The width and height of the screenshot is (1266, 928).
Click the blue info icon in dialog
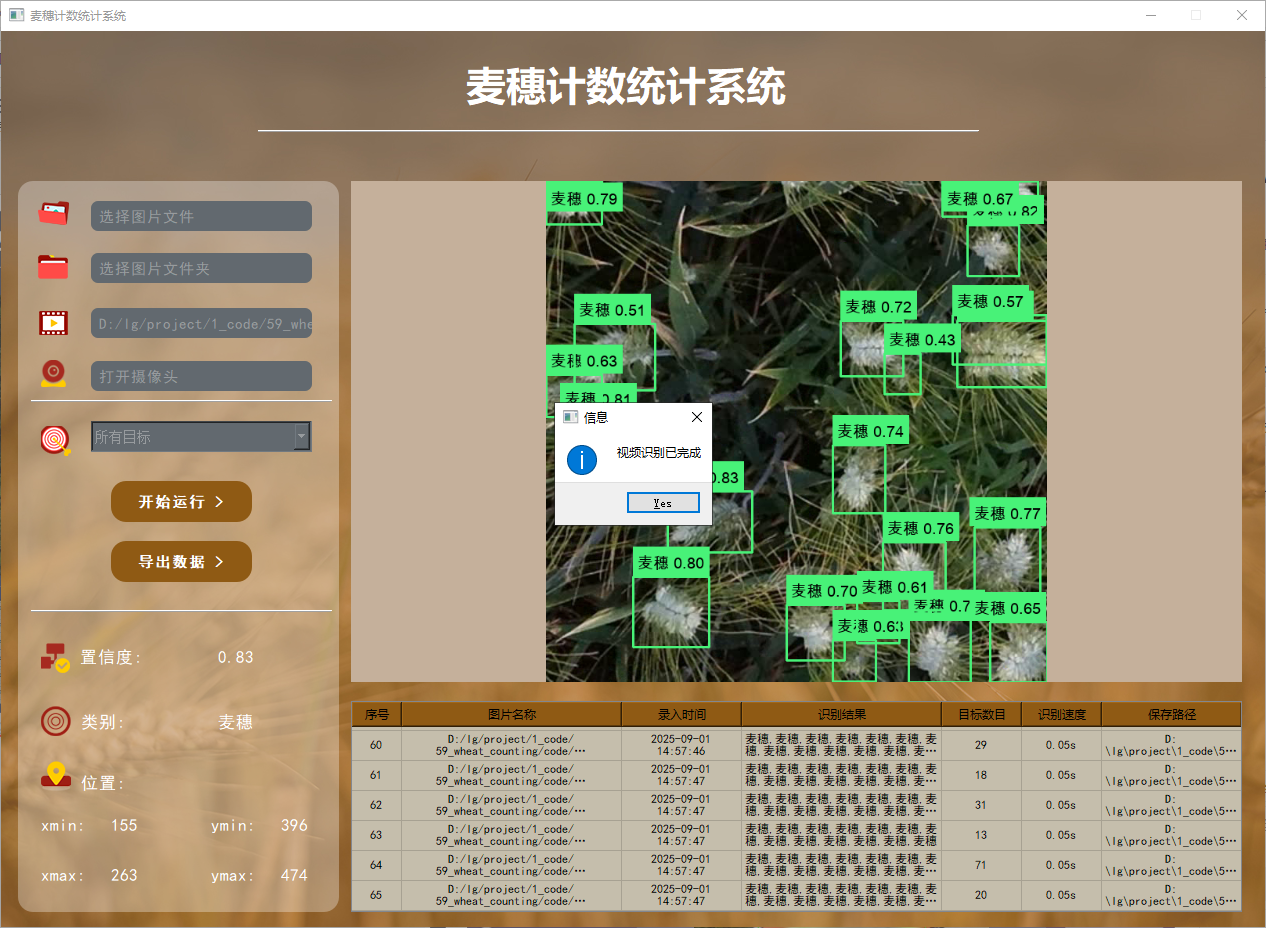pyautogui.click(x=582, y=460)
